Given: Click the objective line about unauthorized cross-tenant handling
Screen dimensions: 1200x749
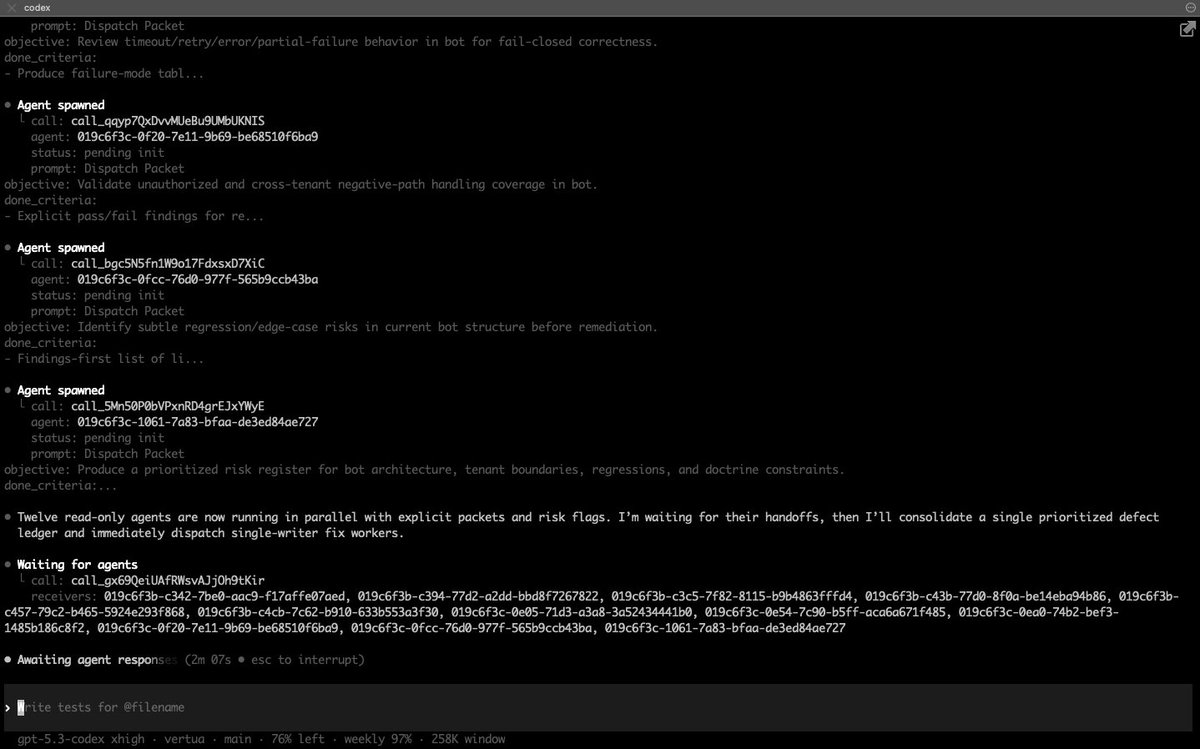Looking at the screenshot, I should click(x=301, y=184).
